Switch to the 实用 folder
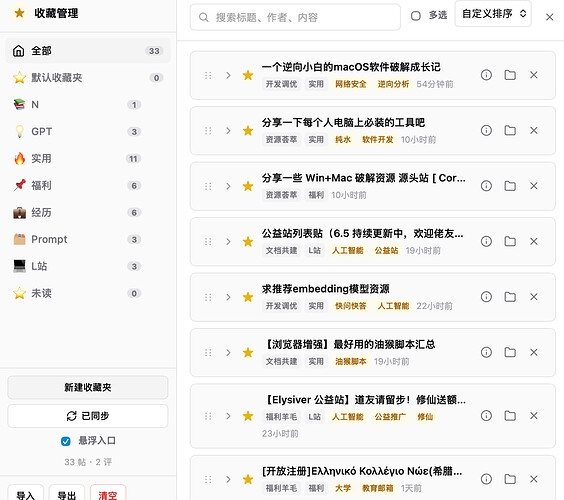This screenshot has width=564, height=500. tap(88, 159)
